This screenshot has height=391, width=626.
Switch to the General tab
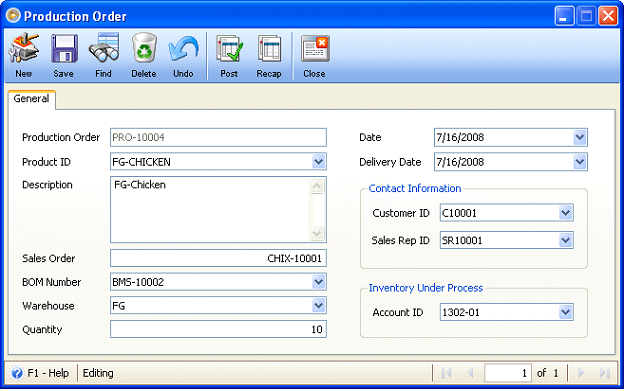coord(31,99)
